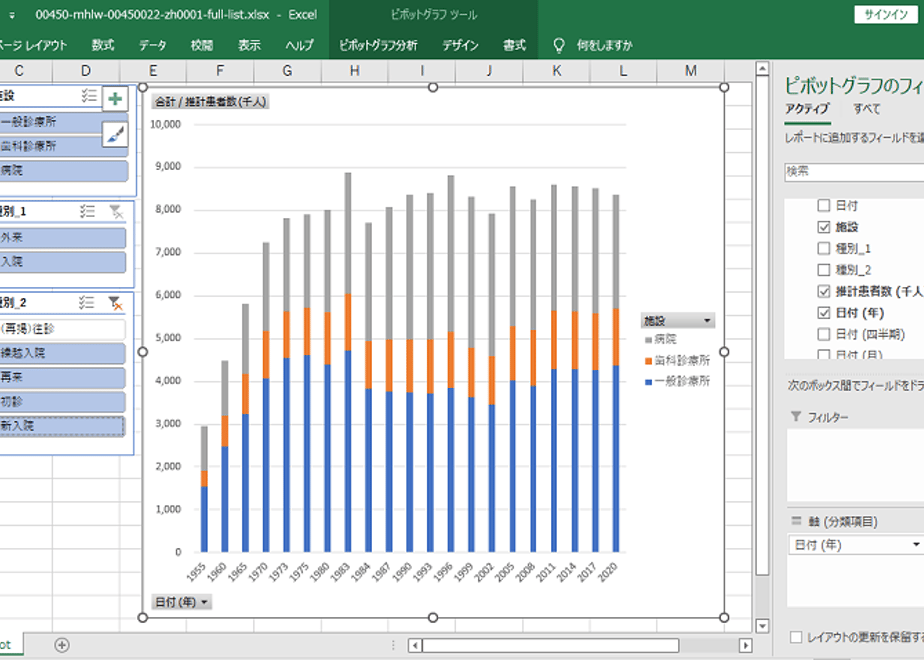This screenshot has height=660, width=924.
Task: Select 病院 in the 施設 slicer
Action: coord(64,170)
